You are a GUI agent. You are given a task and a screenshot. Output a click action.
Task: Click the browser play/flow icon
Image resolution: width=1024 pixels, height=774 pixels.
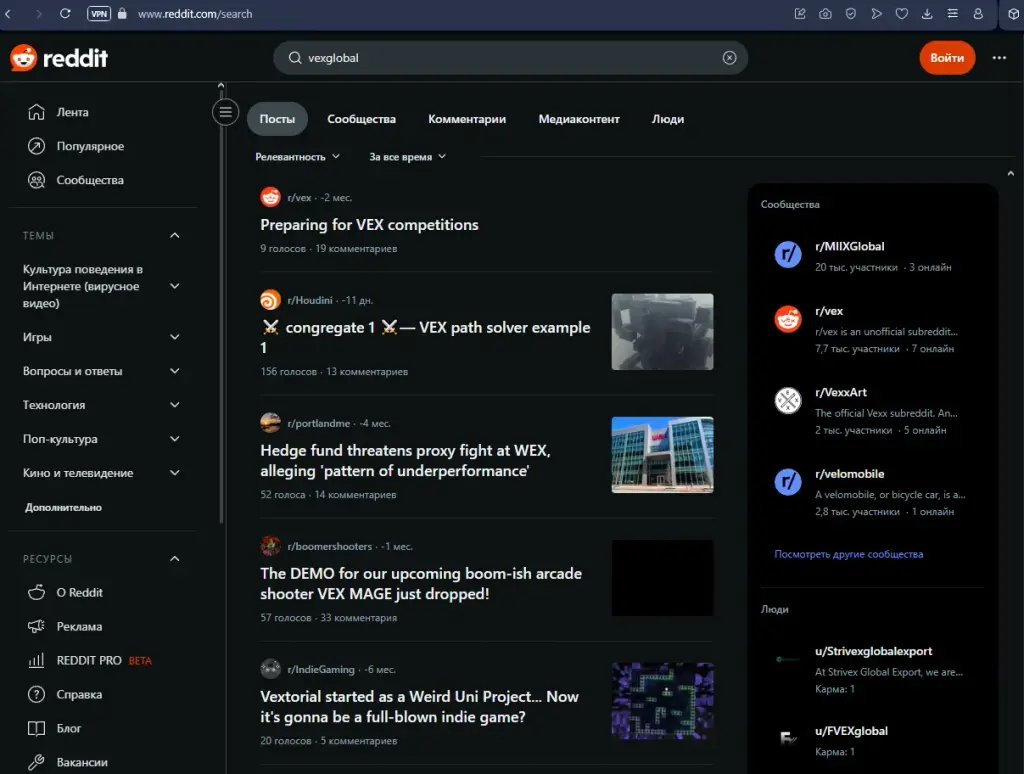(876, 14)
